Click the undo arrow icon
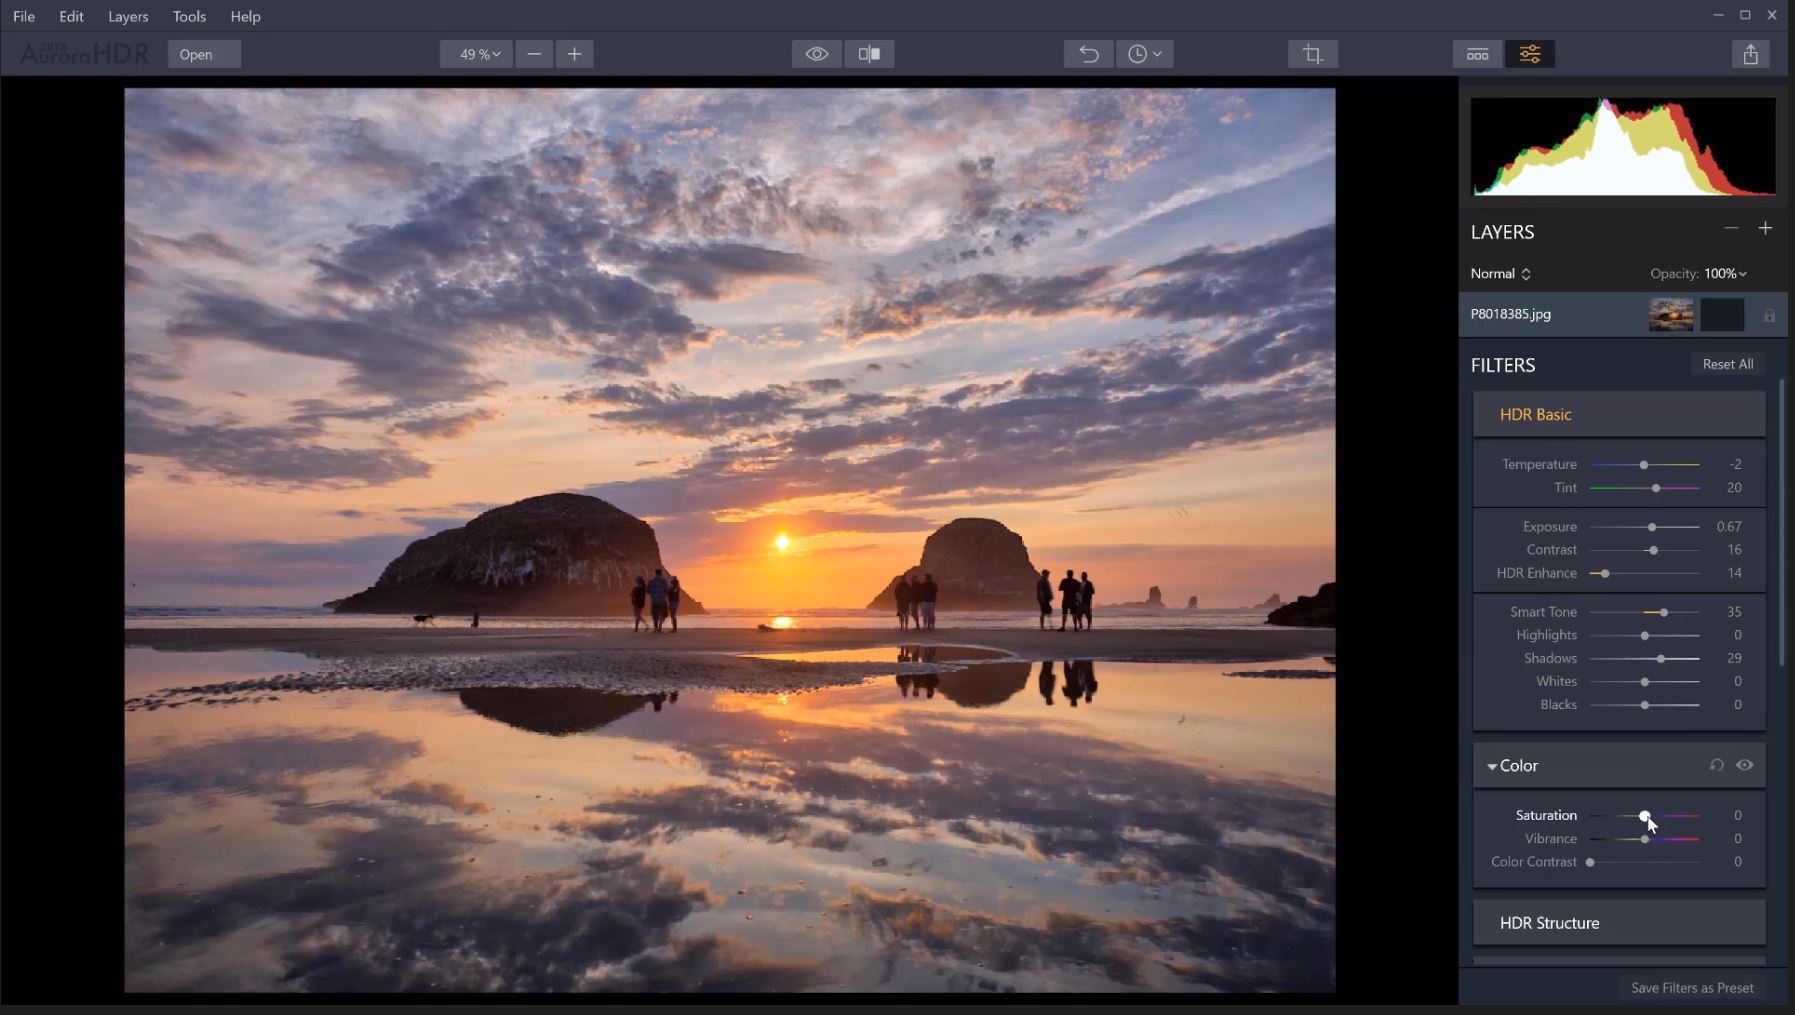1795x1015 pixels. pos(1087,54)
